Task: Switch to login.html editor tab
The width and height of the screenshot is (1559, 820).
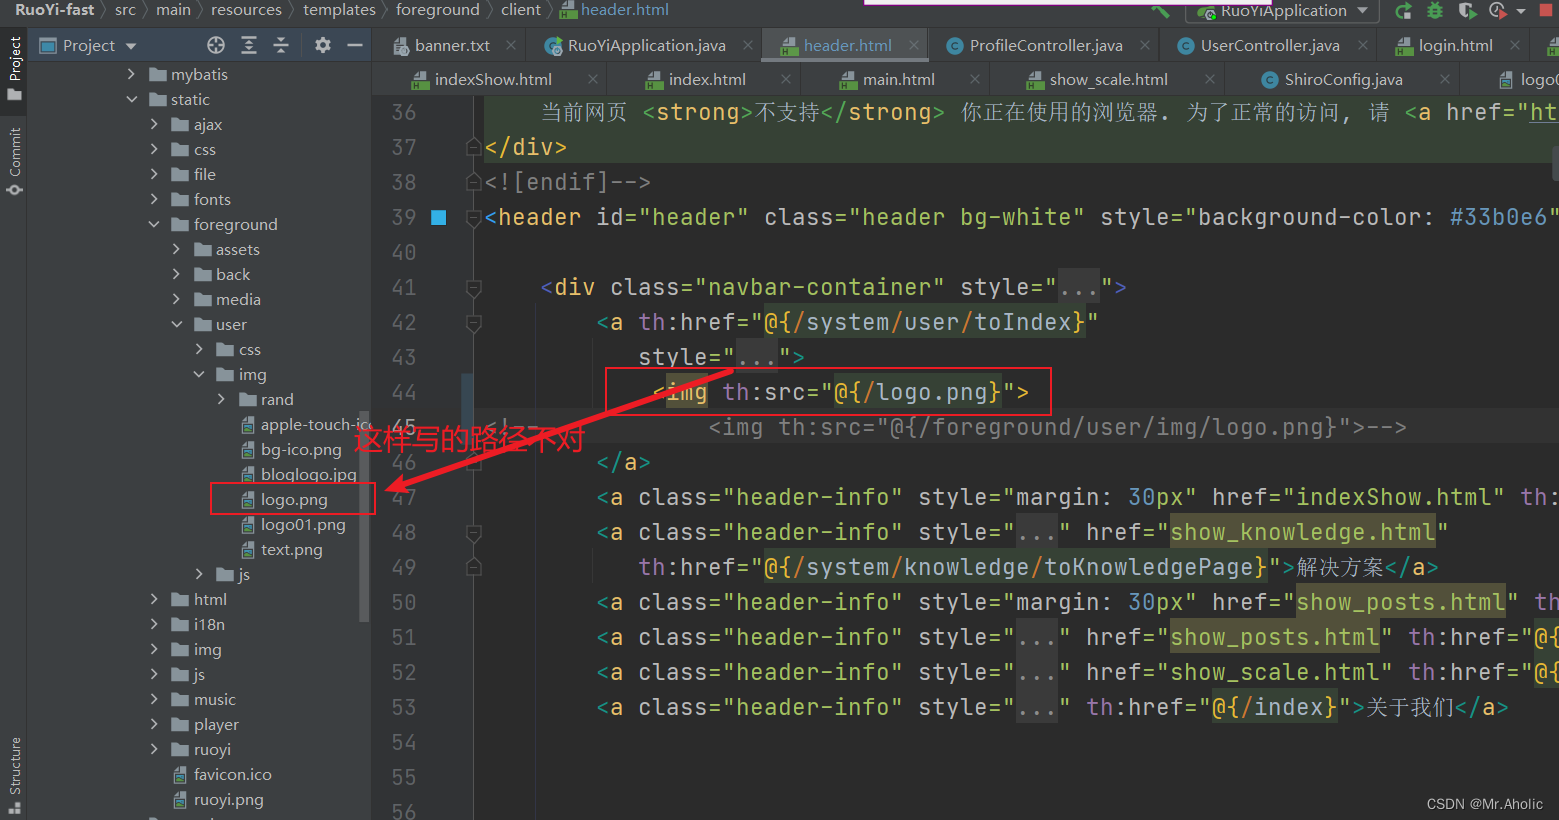Action: (x=1455, y=45)
